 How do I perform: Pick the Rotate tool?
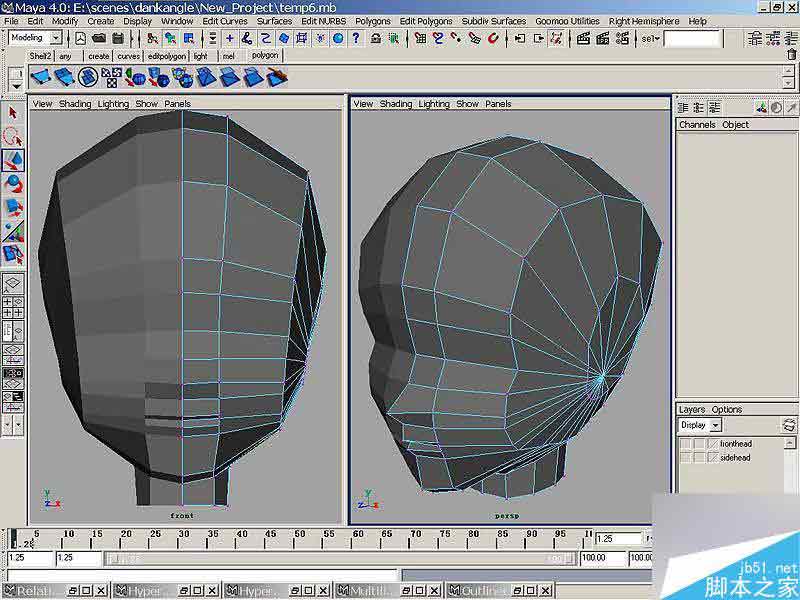[13, 184]
